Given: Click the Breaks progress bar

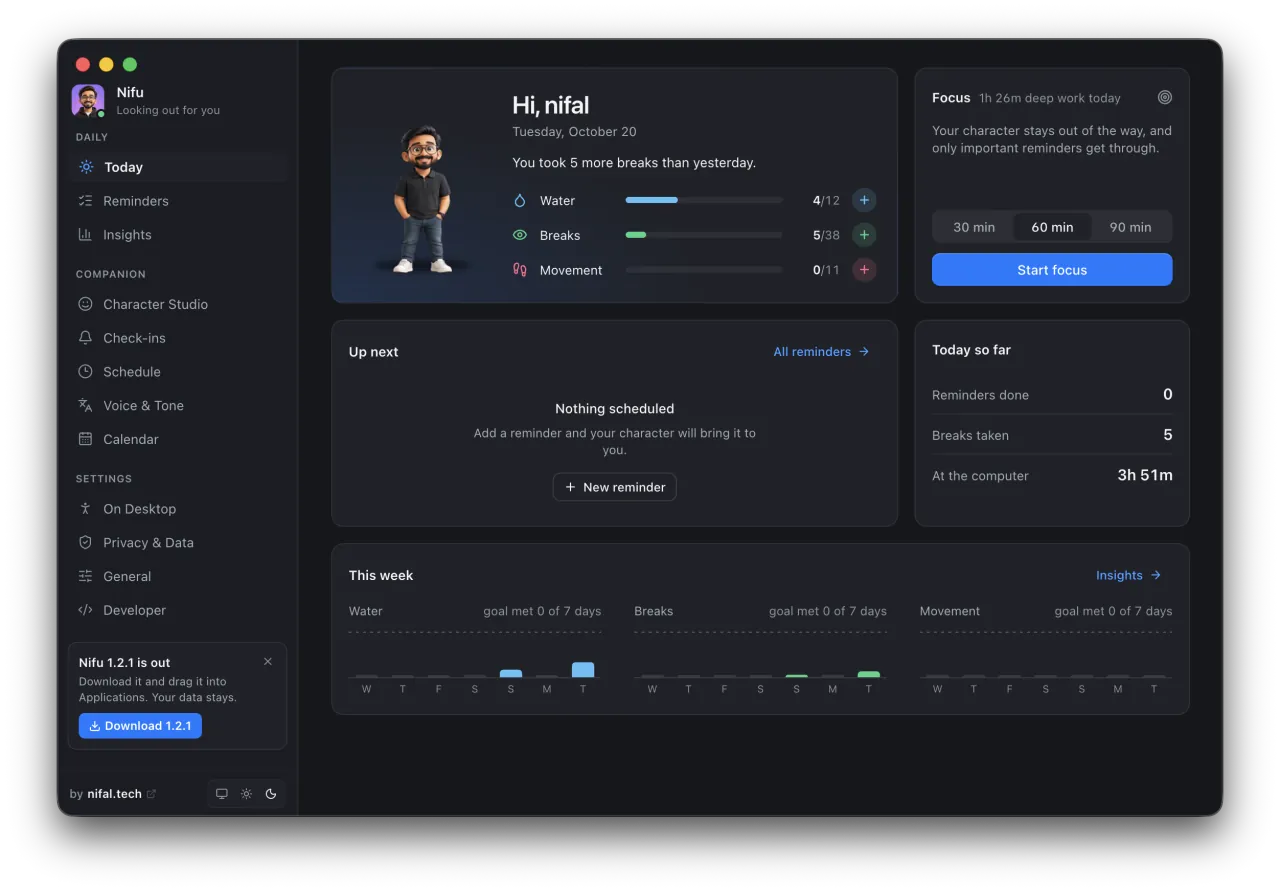Looking at the screenshot, I should pos(704,235).
